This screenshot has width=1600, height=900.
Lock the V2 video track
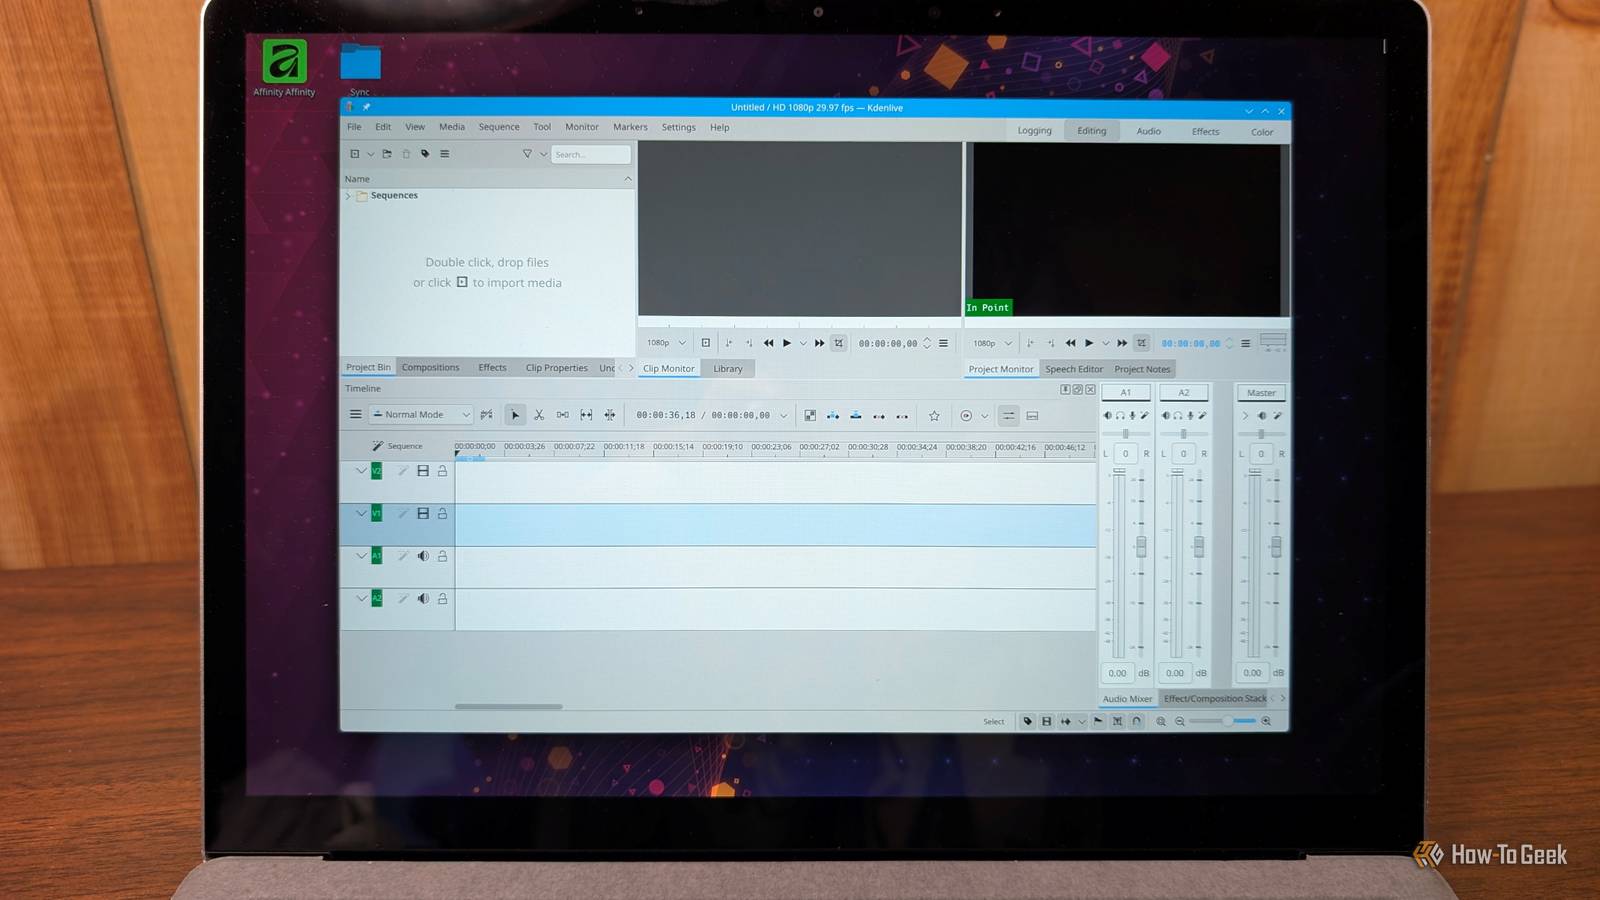pyautogui.click(x=442, y=471)
